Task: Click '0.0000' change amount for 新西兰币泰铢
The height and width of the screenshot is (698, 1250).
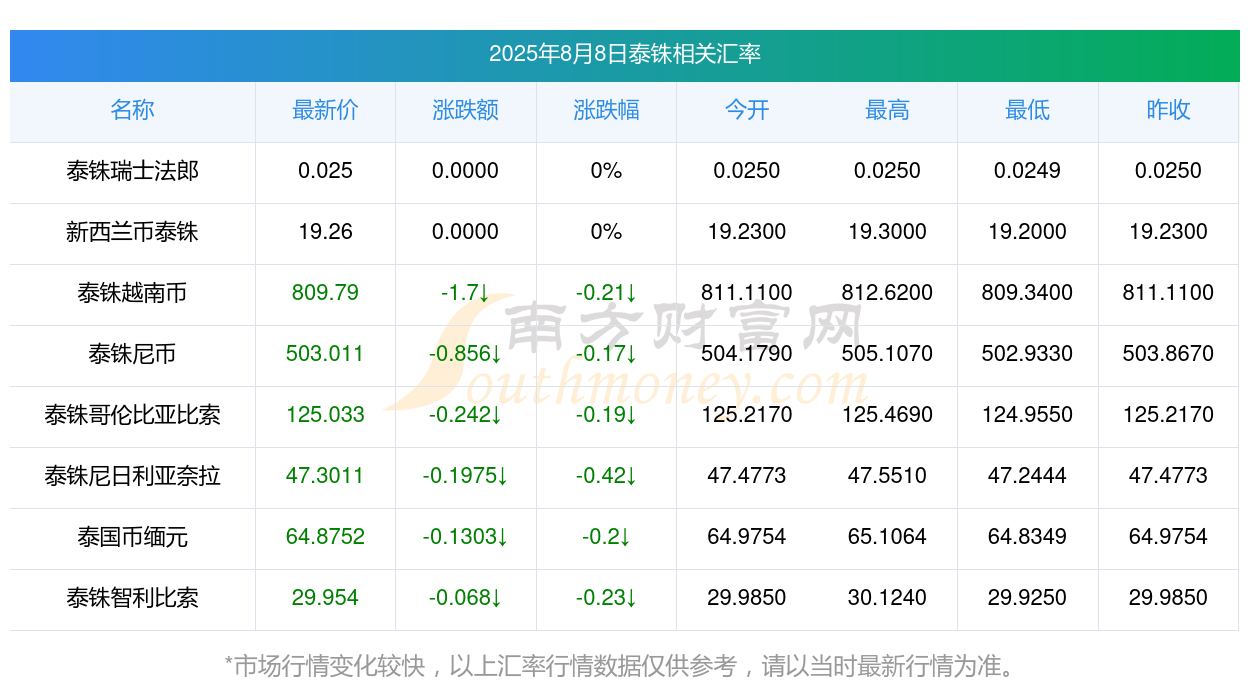Action: pos(466,232)
